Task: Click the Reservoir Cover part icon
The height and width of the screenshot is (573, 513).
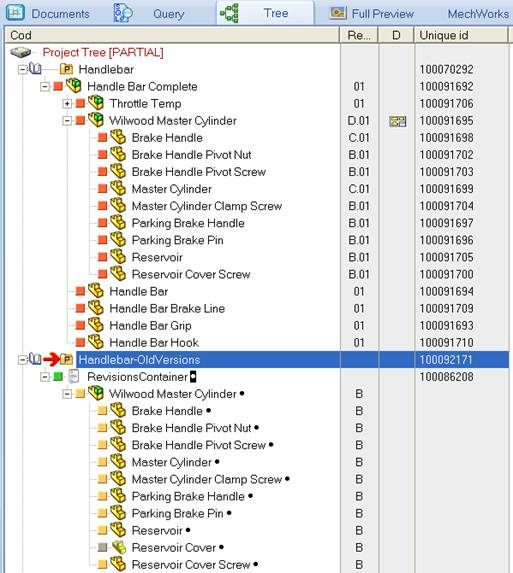Action: [119, 547]
